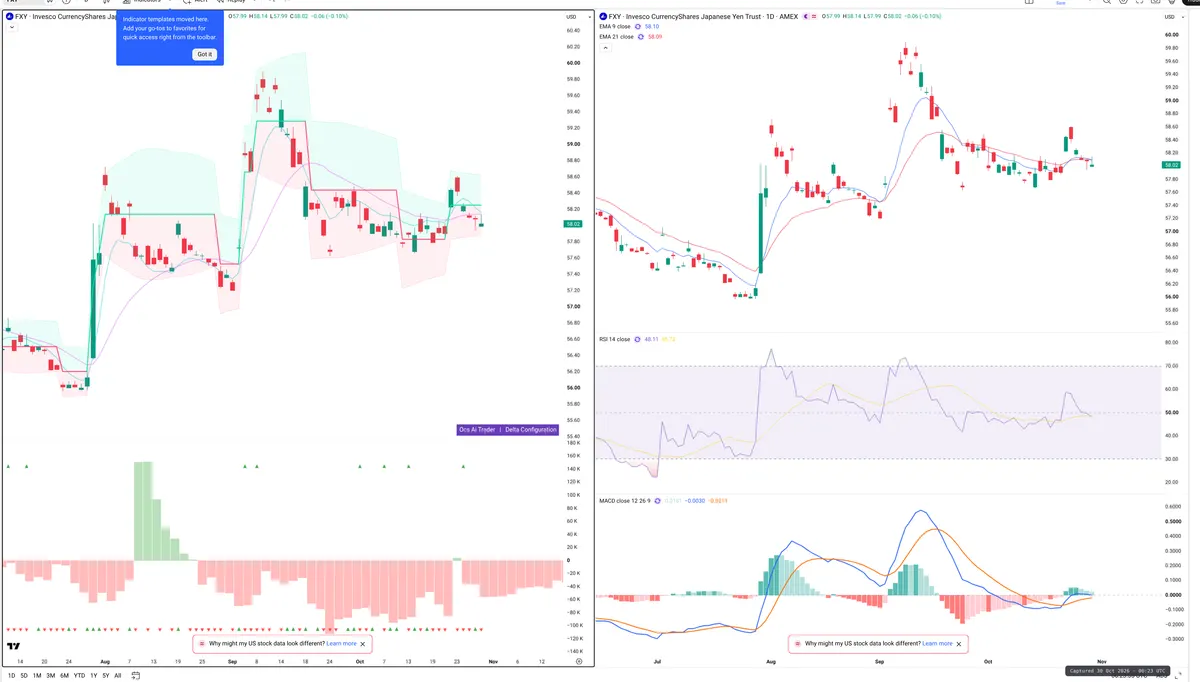Viewport: 1200px width, 682px height.
Task: Open Ocs Ai Trader indicator label
Action: pyautogui.click(x=477, y=430)
